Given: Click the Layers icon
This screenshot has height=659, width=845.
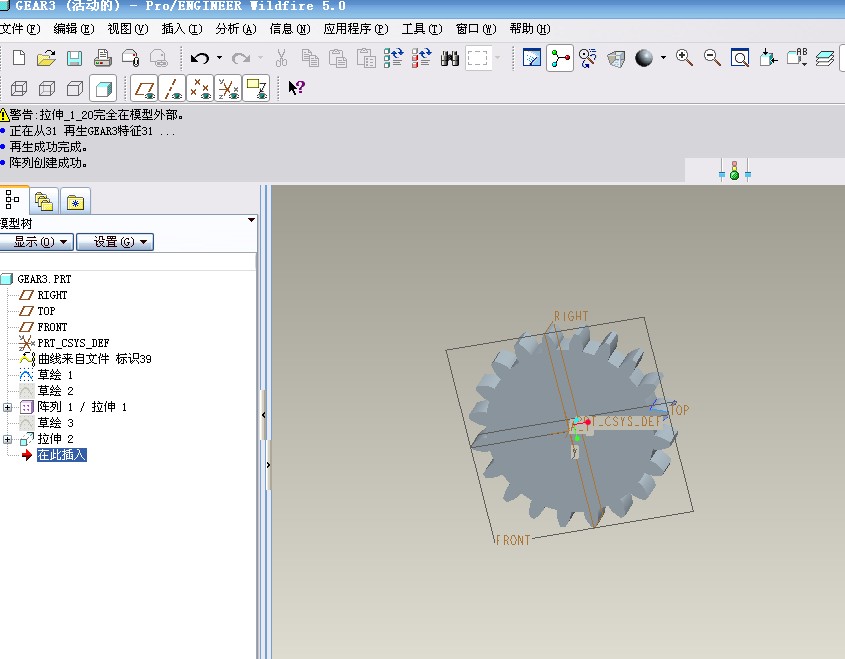Looking at the screenshot, I should click(x=825, y=58).
